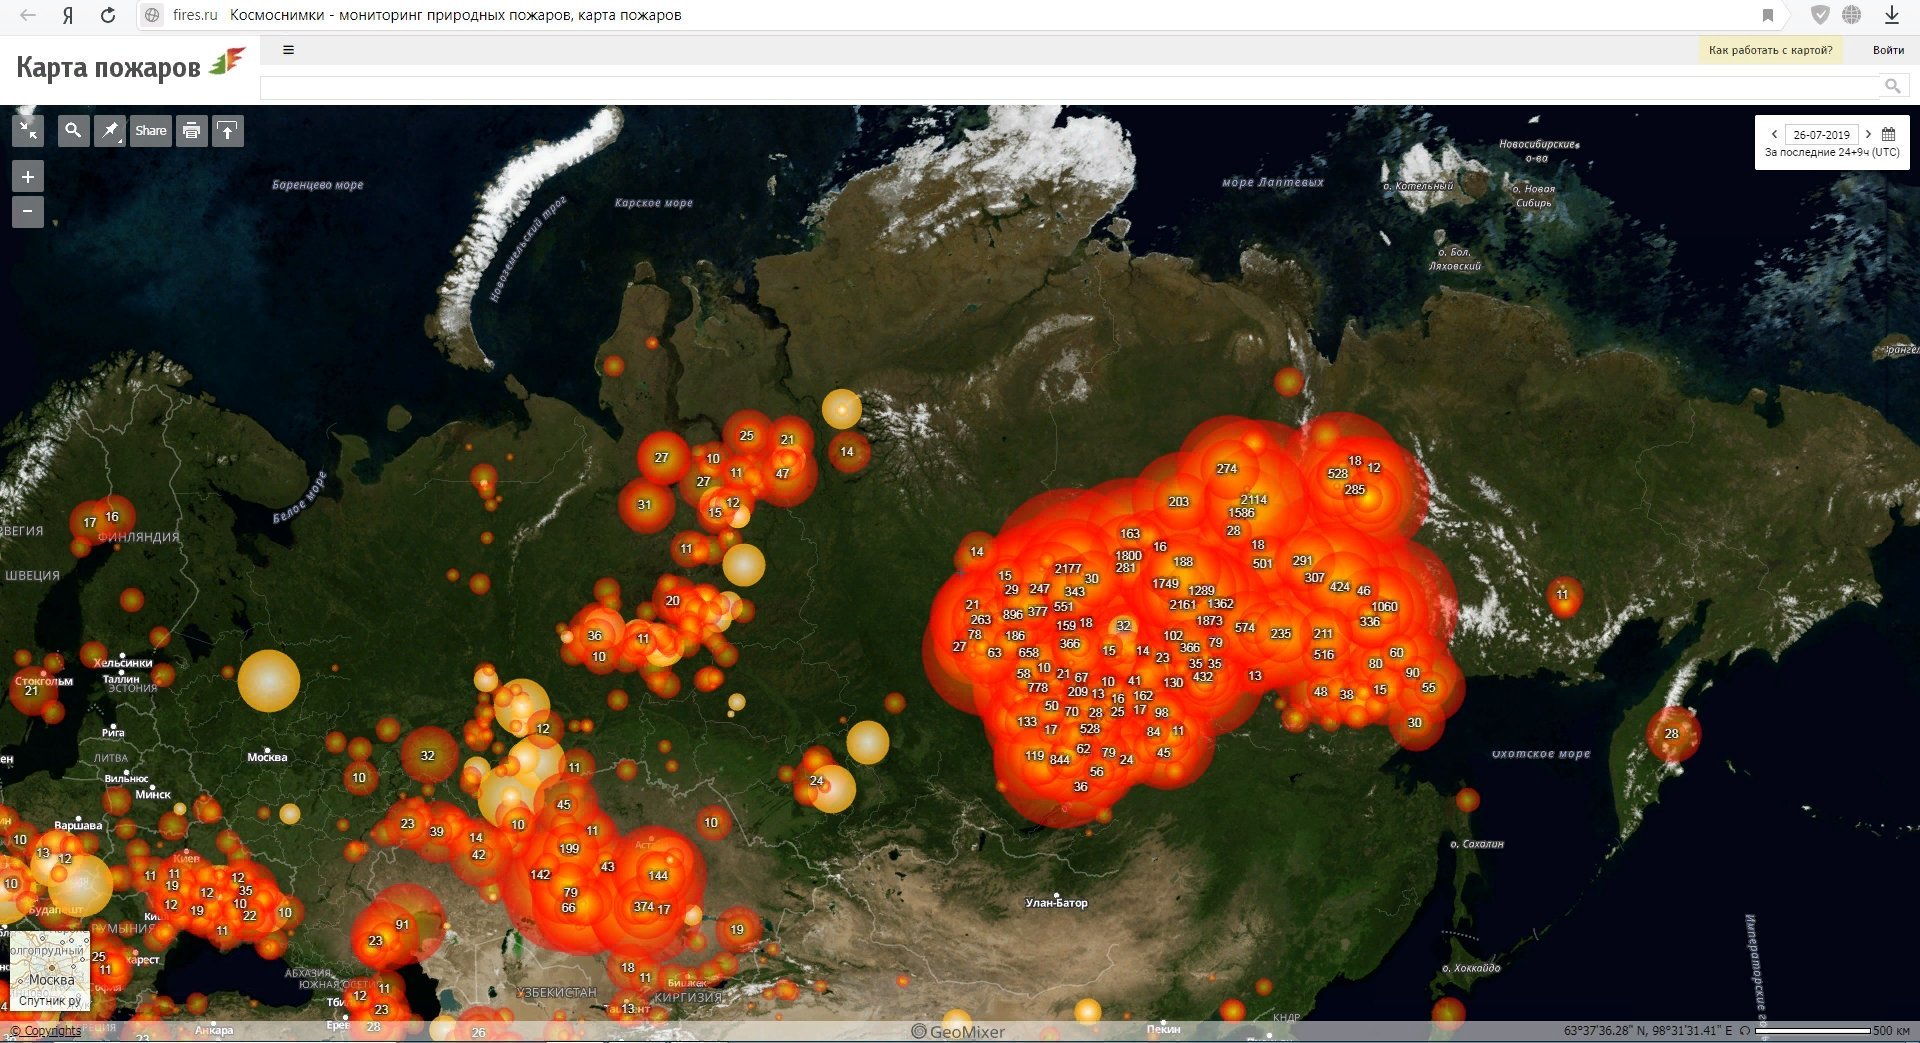Click the fire cluster labeled 1289
The width and height of the screenshot is (1920, 1043).
1201,590
